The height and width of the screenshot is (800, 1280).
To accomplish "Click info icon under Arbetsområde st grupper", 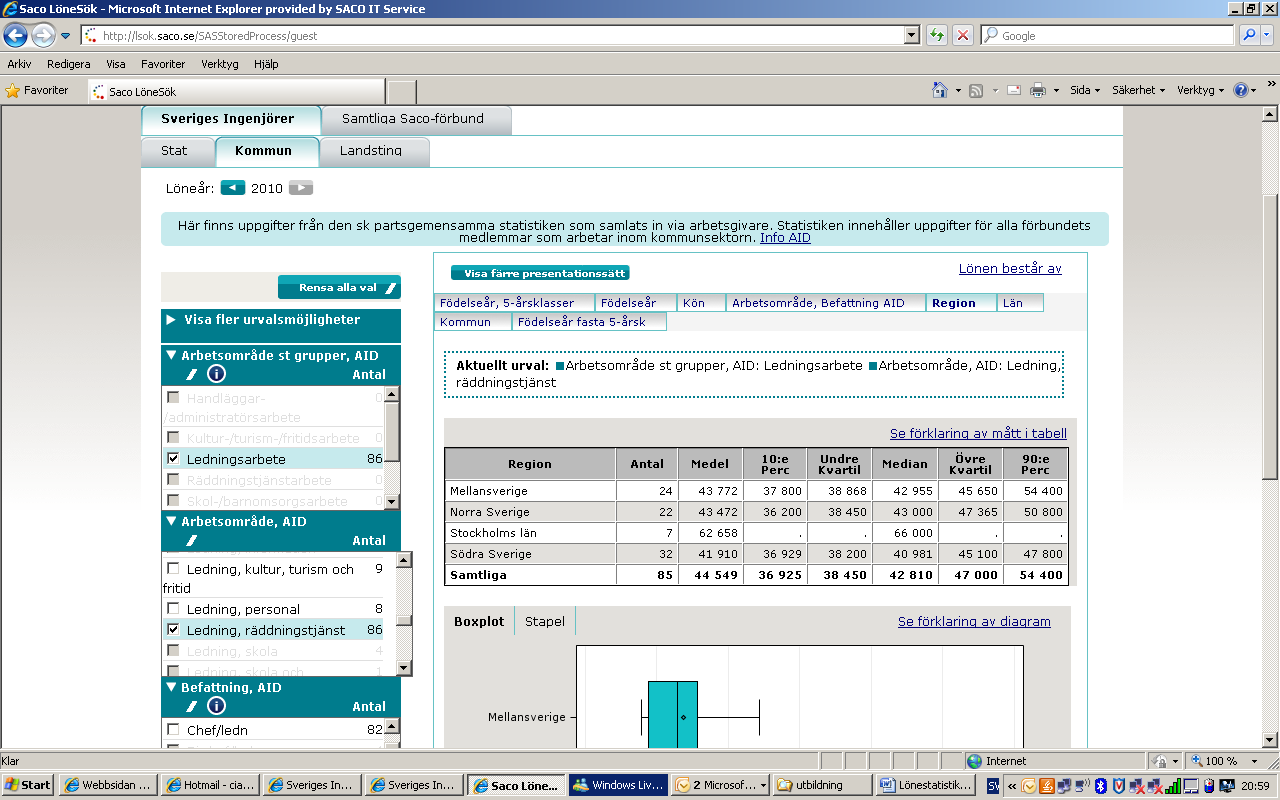I will coord(216,374).
